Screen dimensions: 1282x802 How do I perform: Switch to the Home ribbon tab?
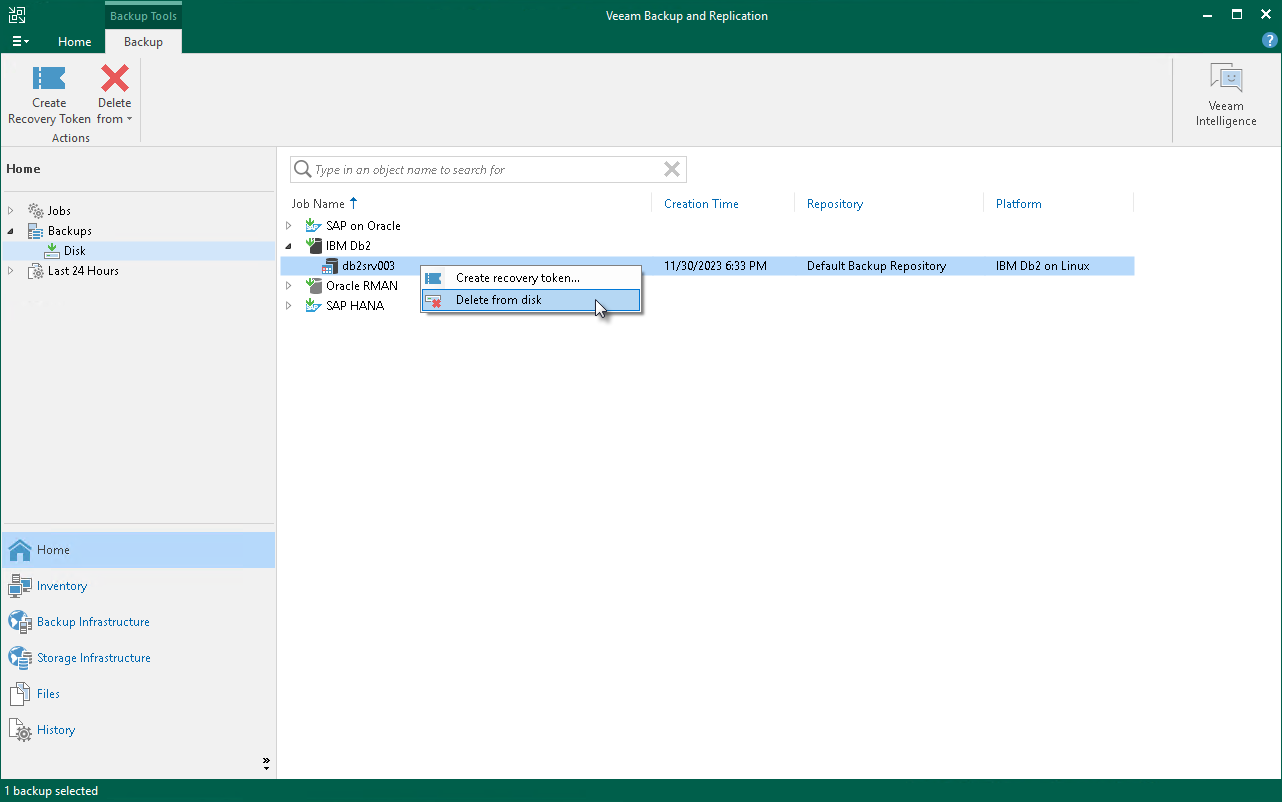[x=75, y=42]
